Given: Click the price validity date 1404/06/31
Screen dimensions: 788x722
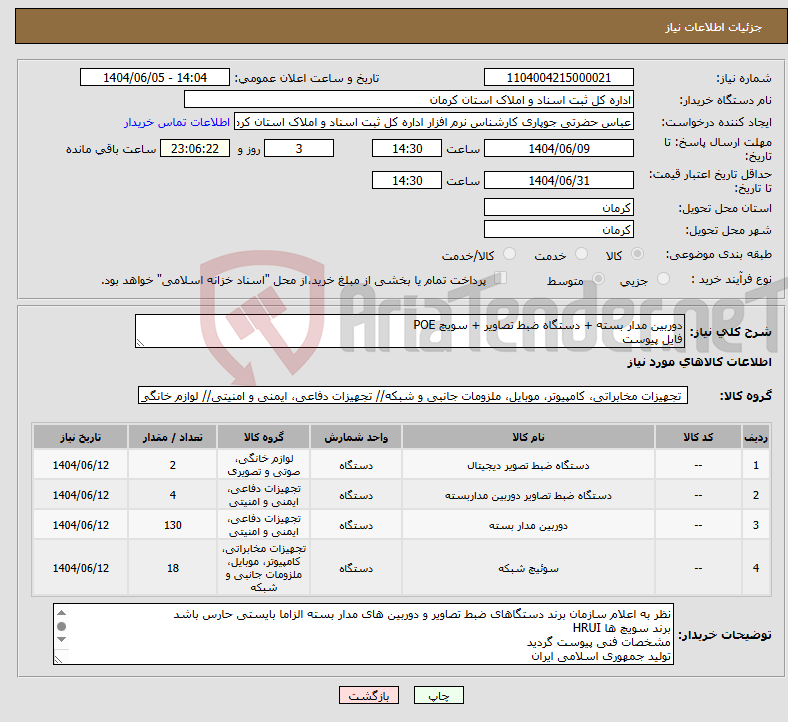Looking at the screenshot, I should point(558,180).
